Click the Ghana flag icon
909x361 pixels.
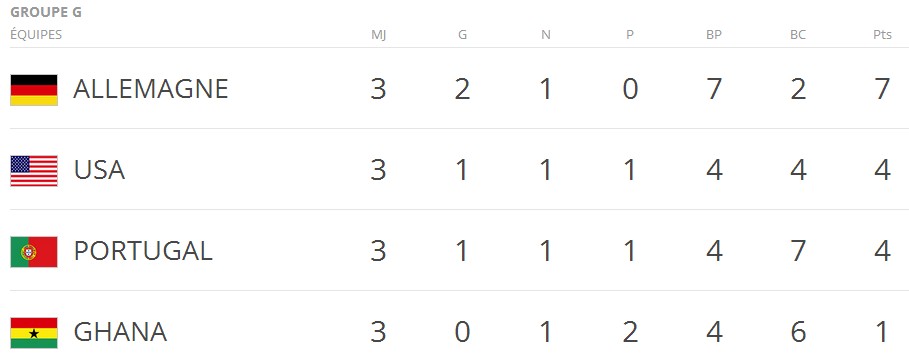coord(34,333)
